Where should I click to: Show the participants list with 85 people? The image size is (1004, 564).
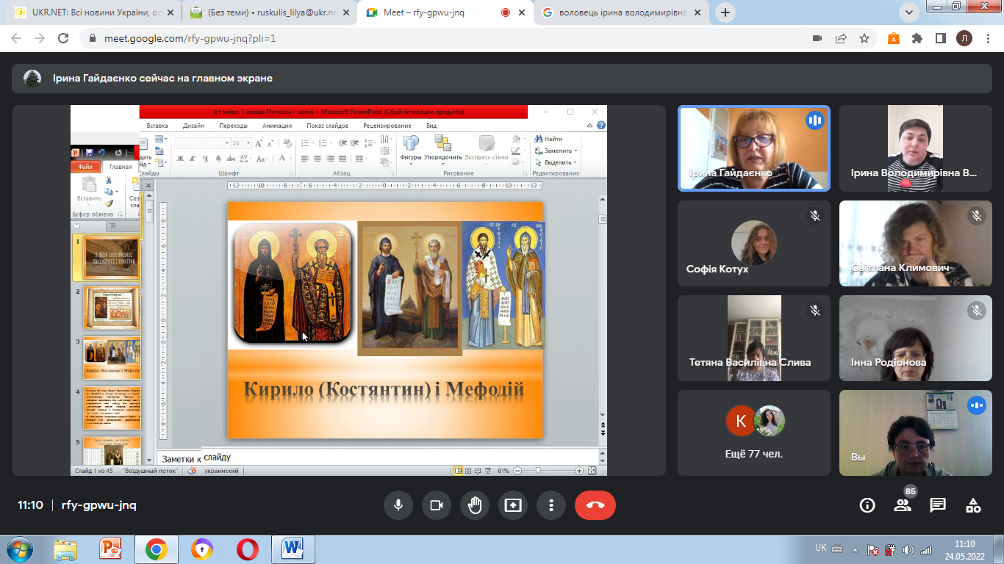click(902, 505)
